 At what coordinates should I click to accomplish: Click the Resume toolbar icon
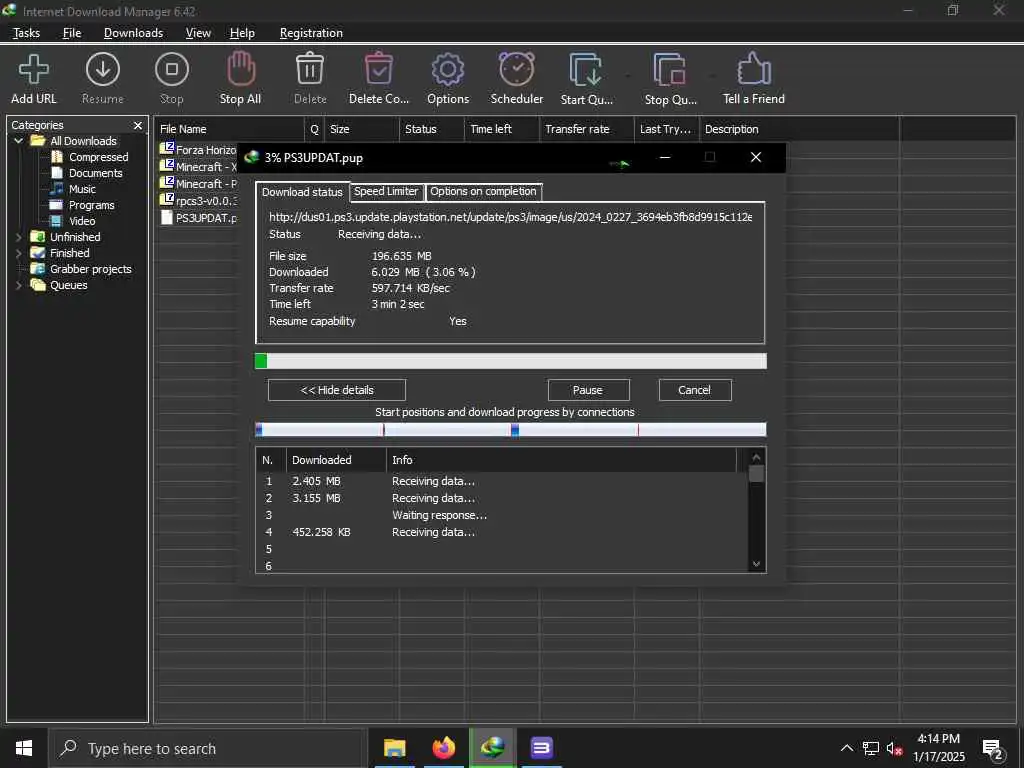[103, 70]
